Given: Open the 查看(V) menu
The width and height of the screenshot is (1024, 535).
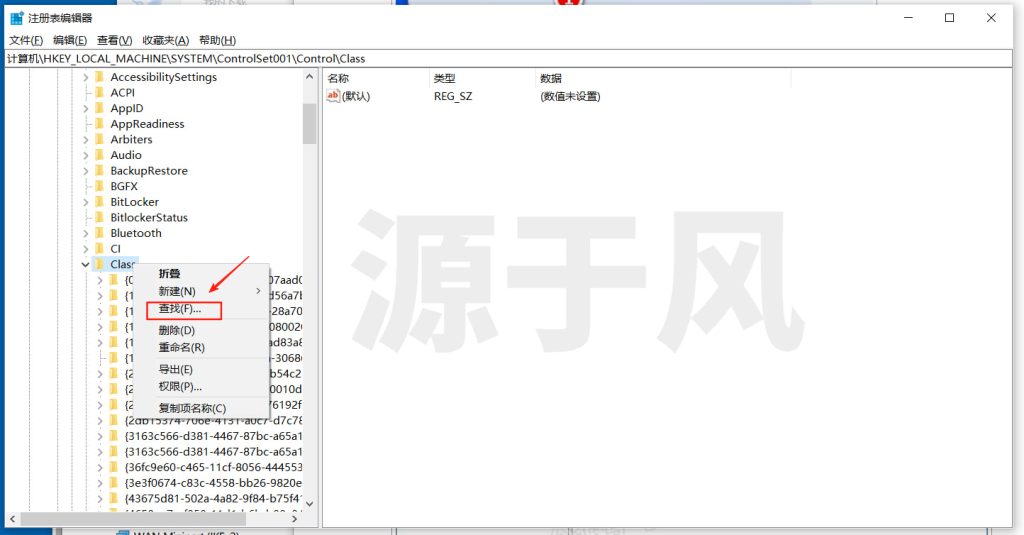Looking at the screenshot, I should [x=114, y=41].
